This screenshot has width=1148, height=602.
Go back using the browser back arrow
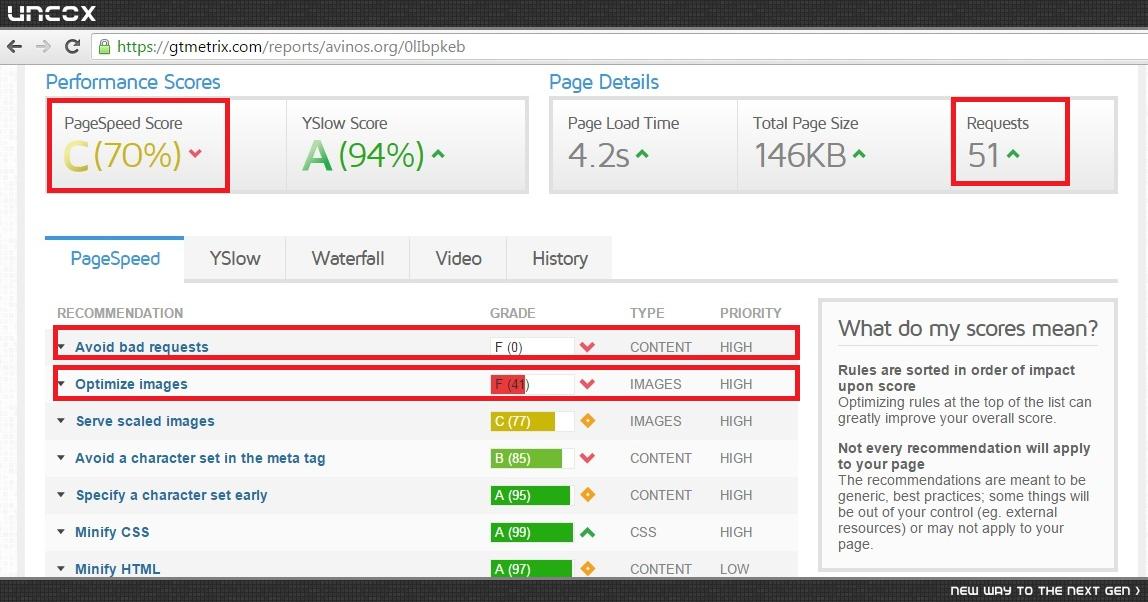pyautogui.click(x=14, y=47)
